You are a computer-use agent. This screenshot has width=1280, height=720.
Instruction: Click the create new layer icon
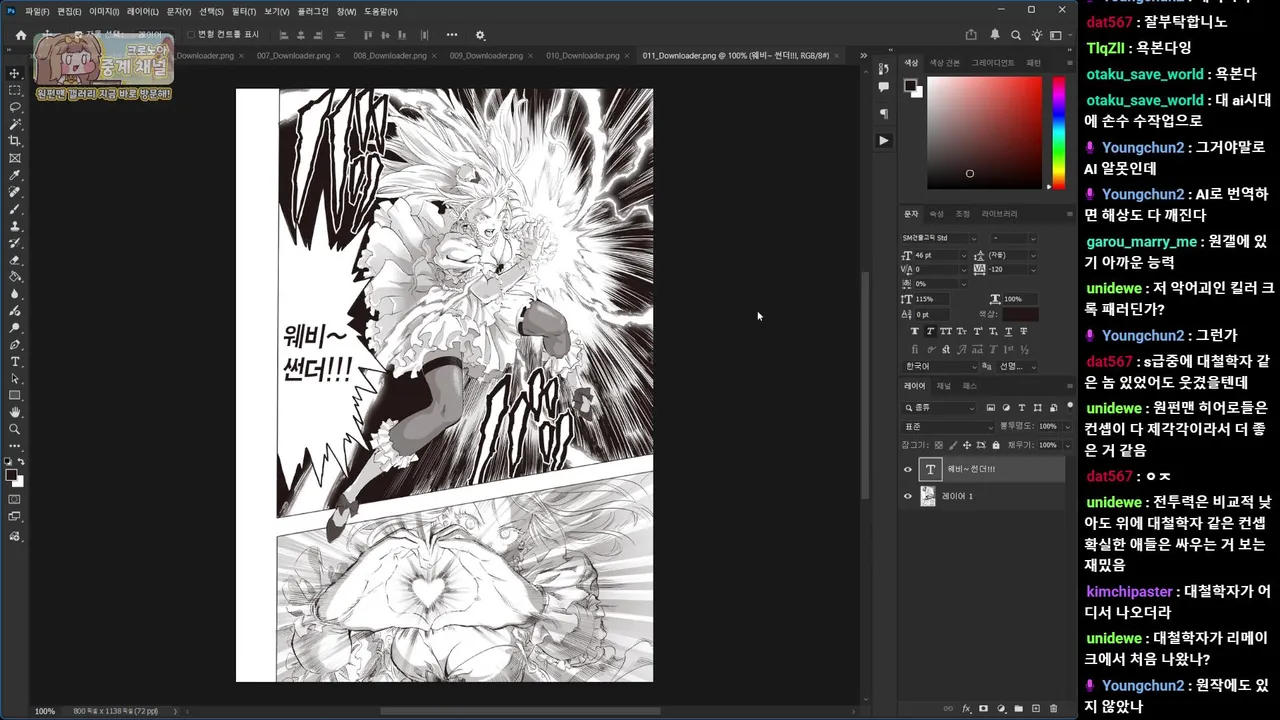(1036, 709)
